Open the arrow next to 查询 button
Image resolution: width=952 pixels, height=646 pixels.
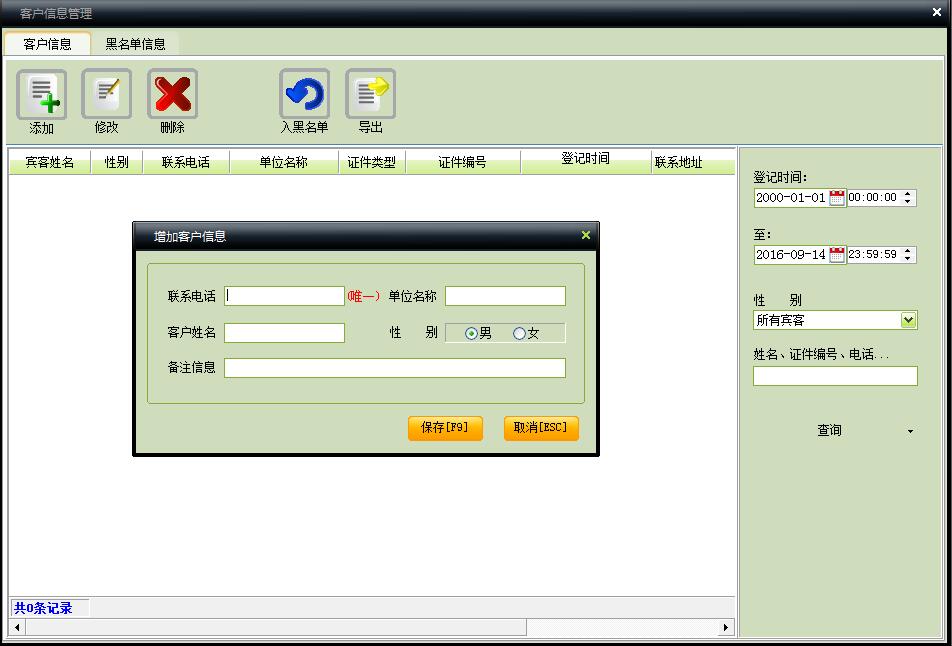click(x=909, y=431)
